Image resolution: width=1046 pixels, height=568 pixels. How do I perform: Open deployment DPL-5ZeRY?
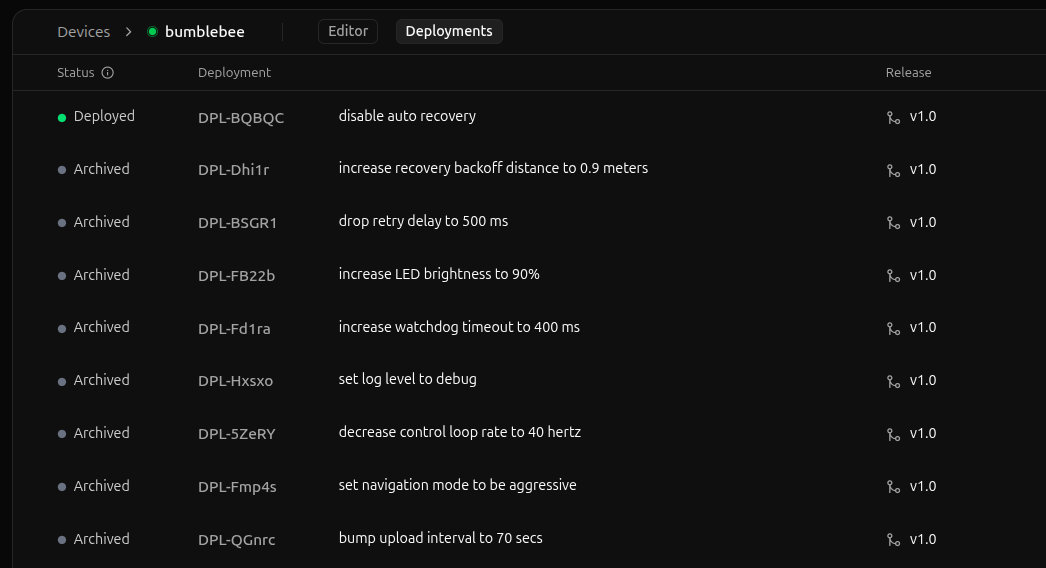(x=236, y=434)
